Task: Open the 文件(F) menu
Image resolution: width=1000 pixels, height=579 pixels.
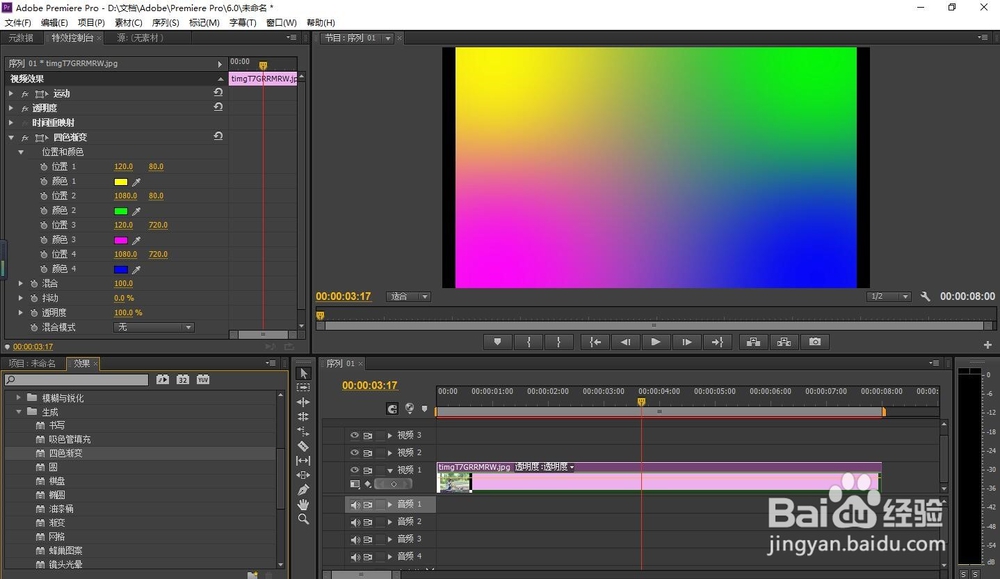Action: [18, 22]
